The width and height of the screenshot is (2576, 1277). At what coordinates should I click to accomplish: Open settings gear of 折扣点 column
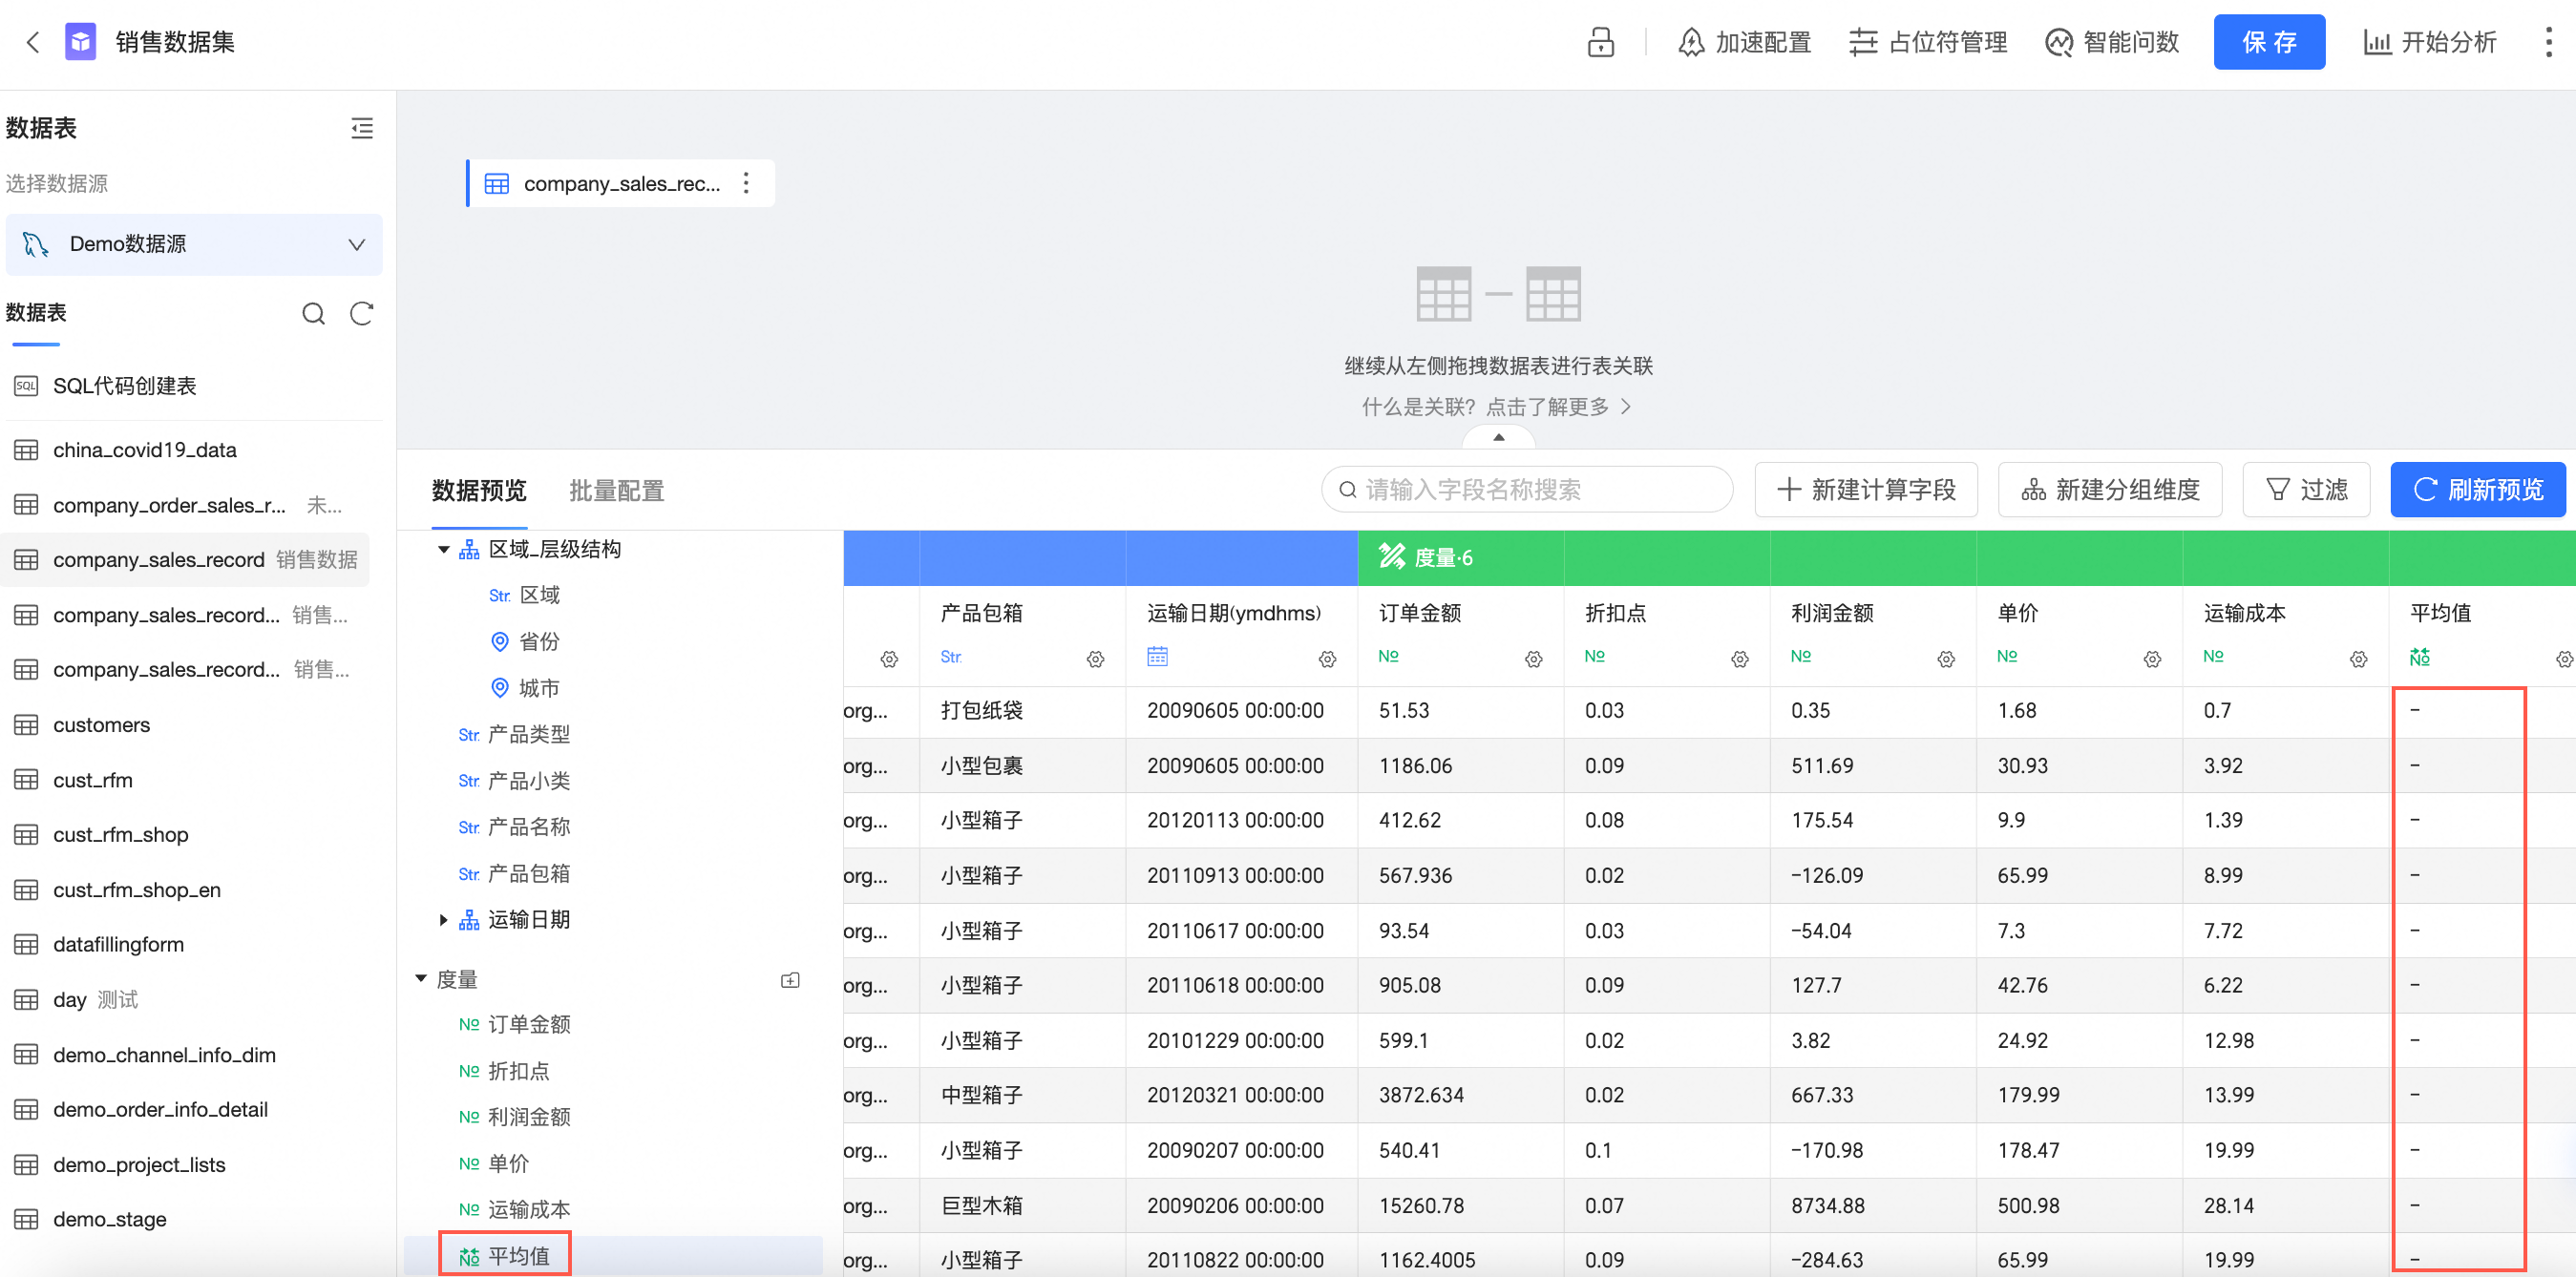click(1739, 660)
